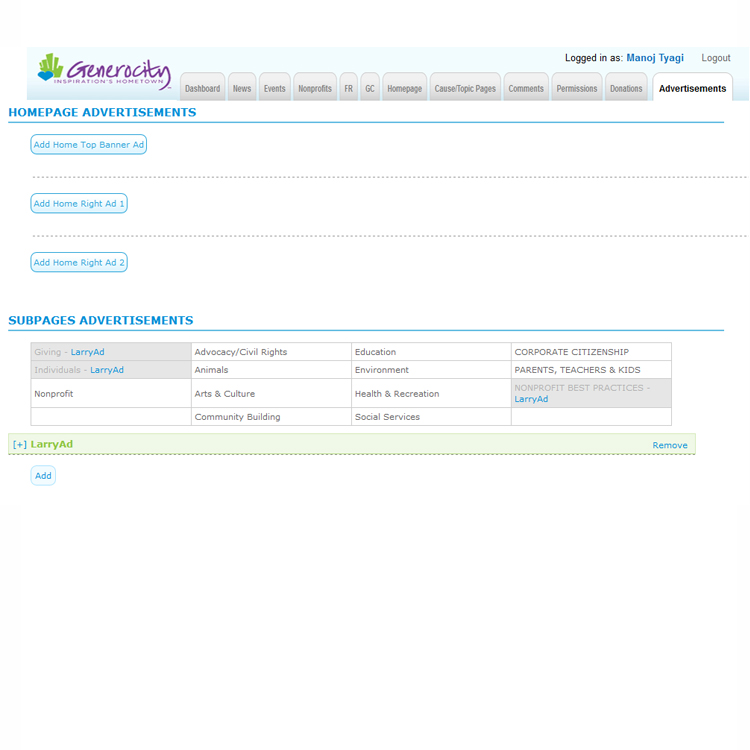Open LarryAd link in Giving row
This screenshot has width=750, height=750.
[x=88, y=352]
